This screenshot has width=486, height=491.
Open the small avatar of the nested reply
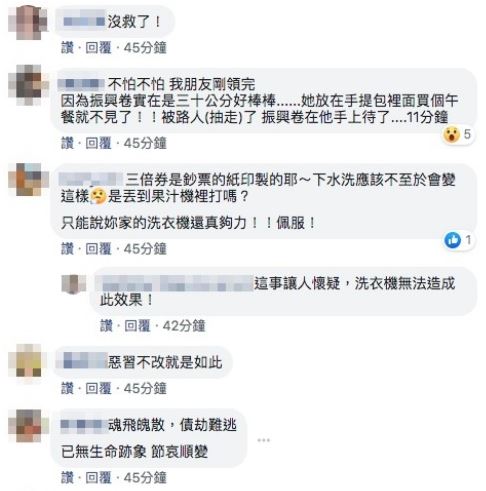74,284
